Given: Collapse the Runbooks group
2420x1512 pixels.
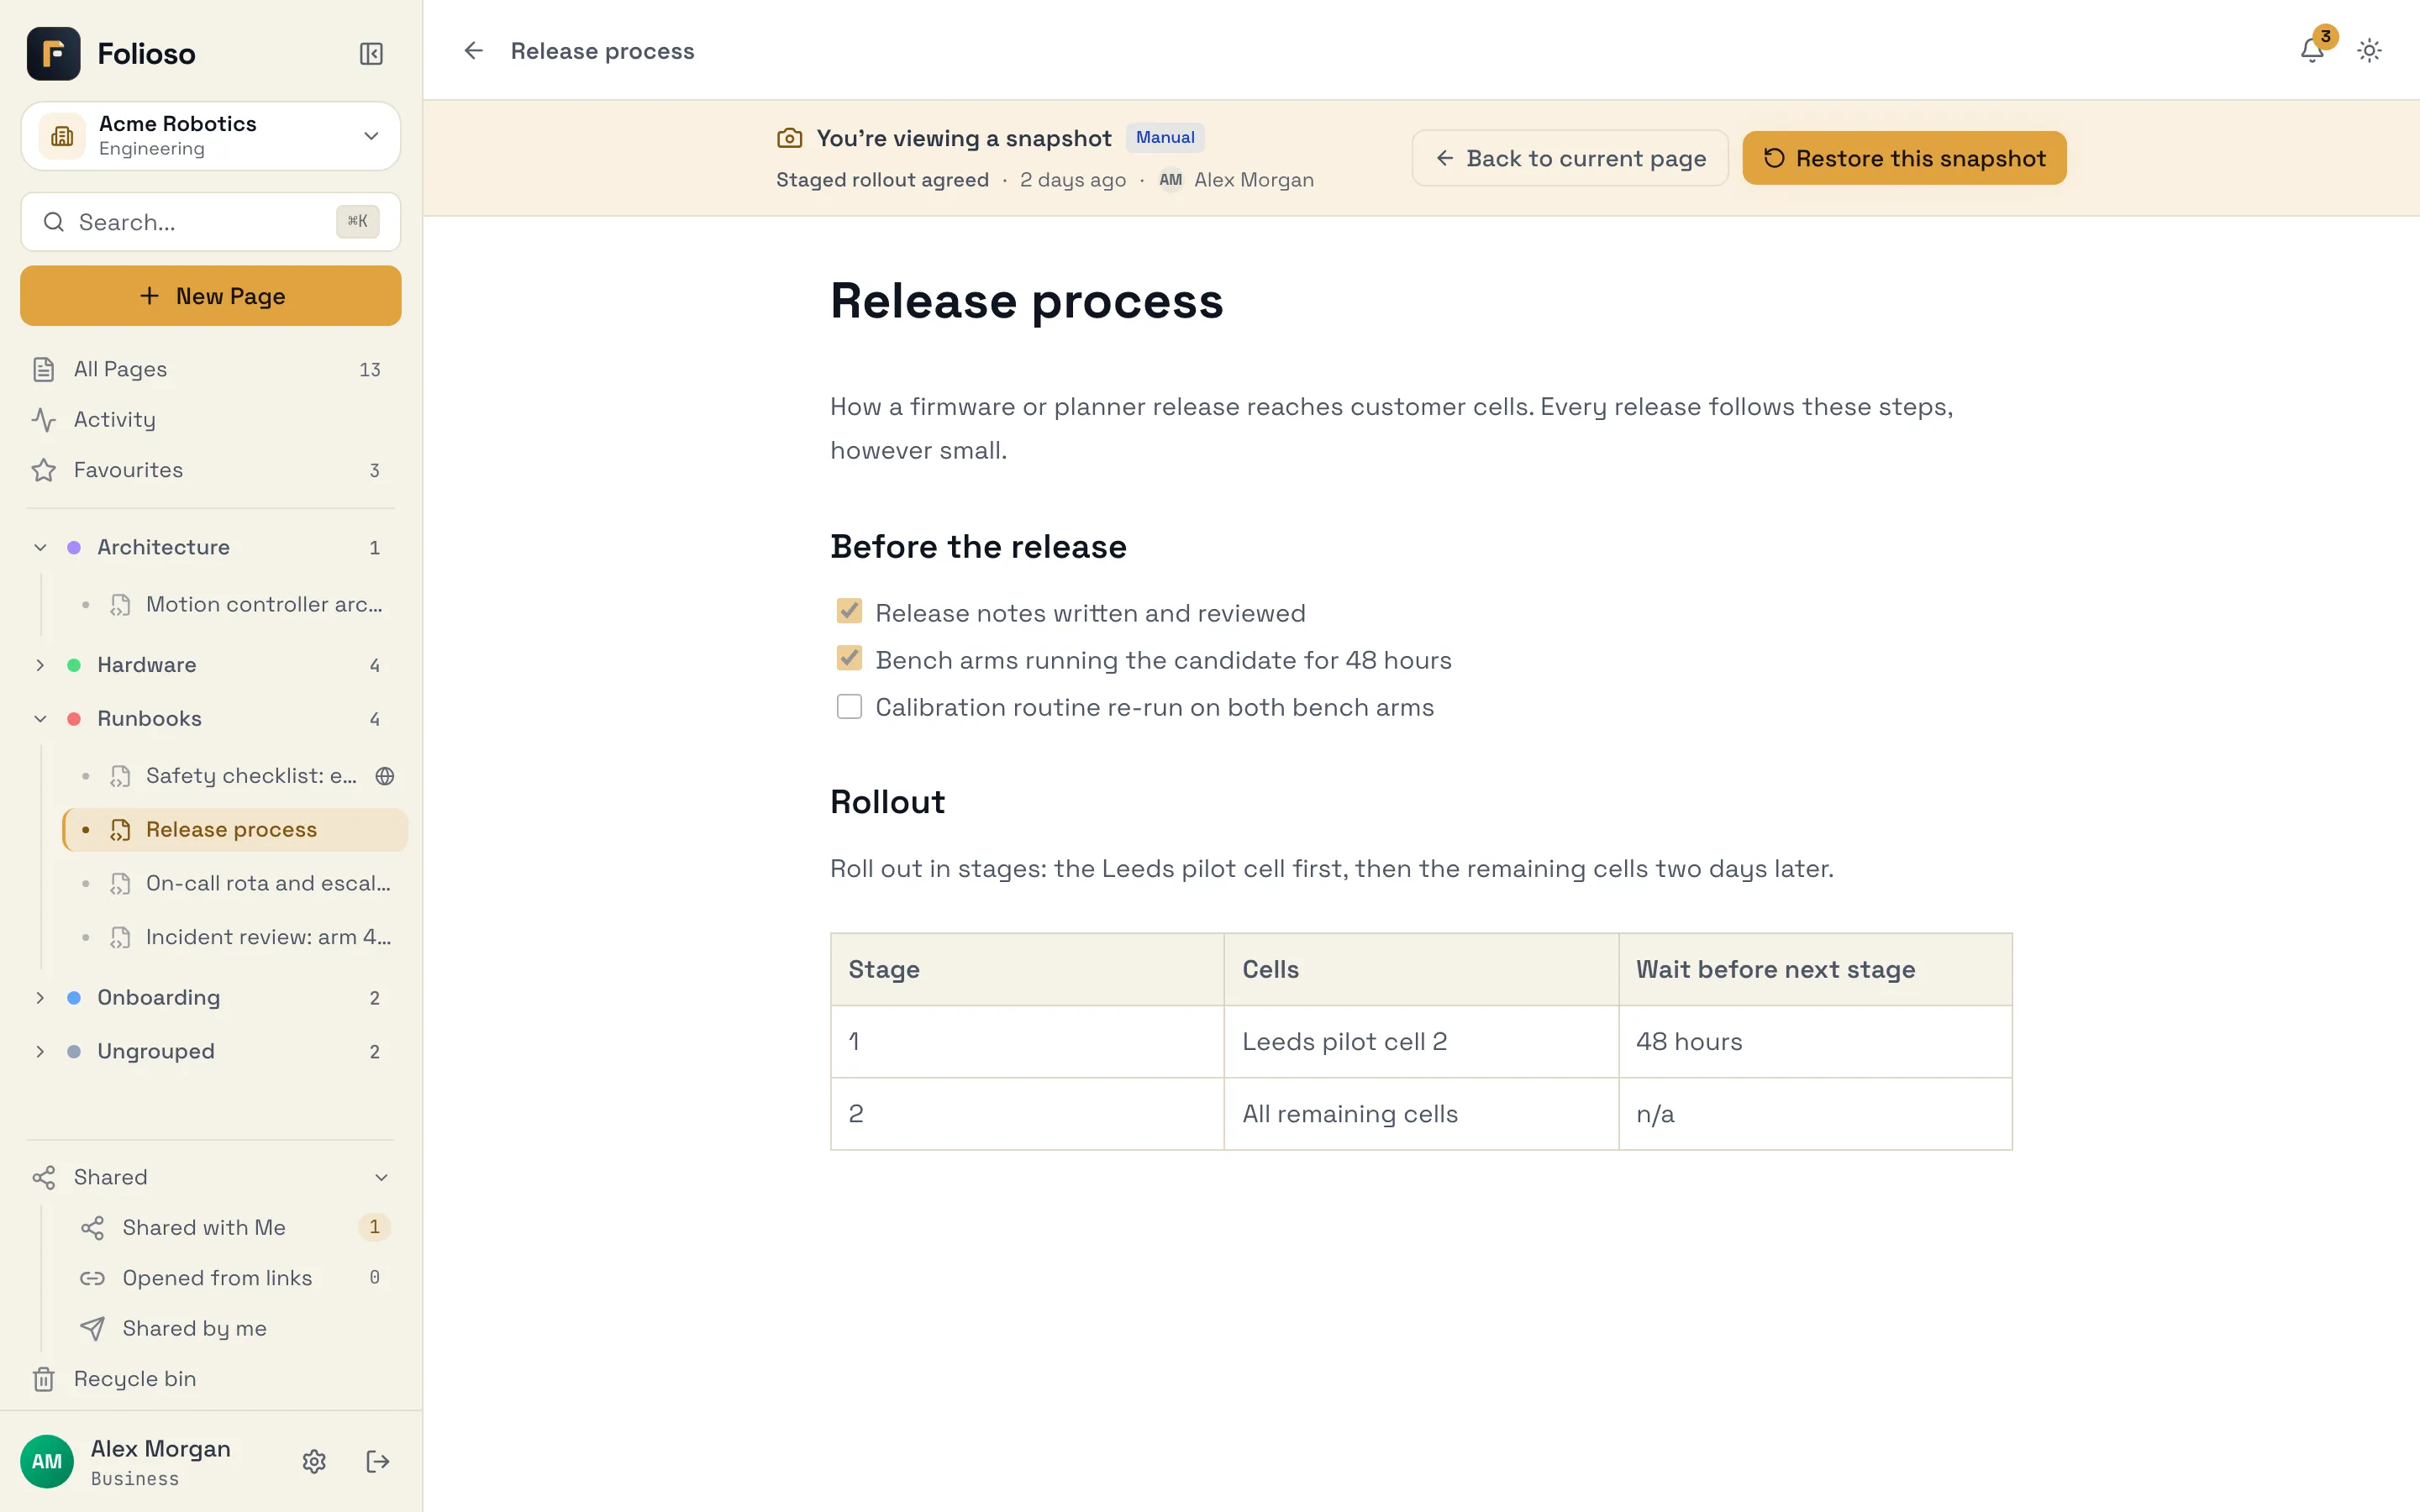Looking at the screenshot, I should [x=40, y=719].
